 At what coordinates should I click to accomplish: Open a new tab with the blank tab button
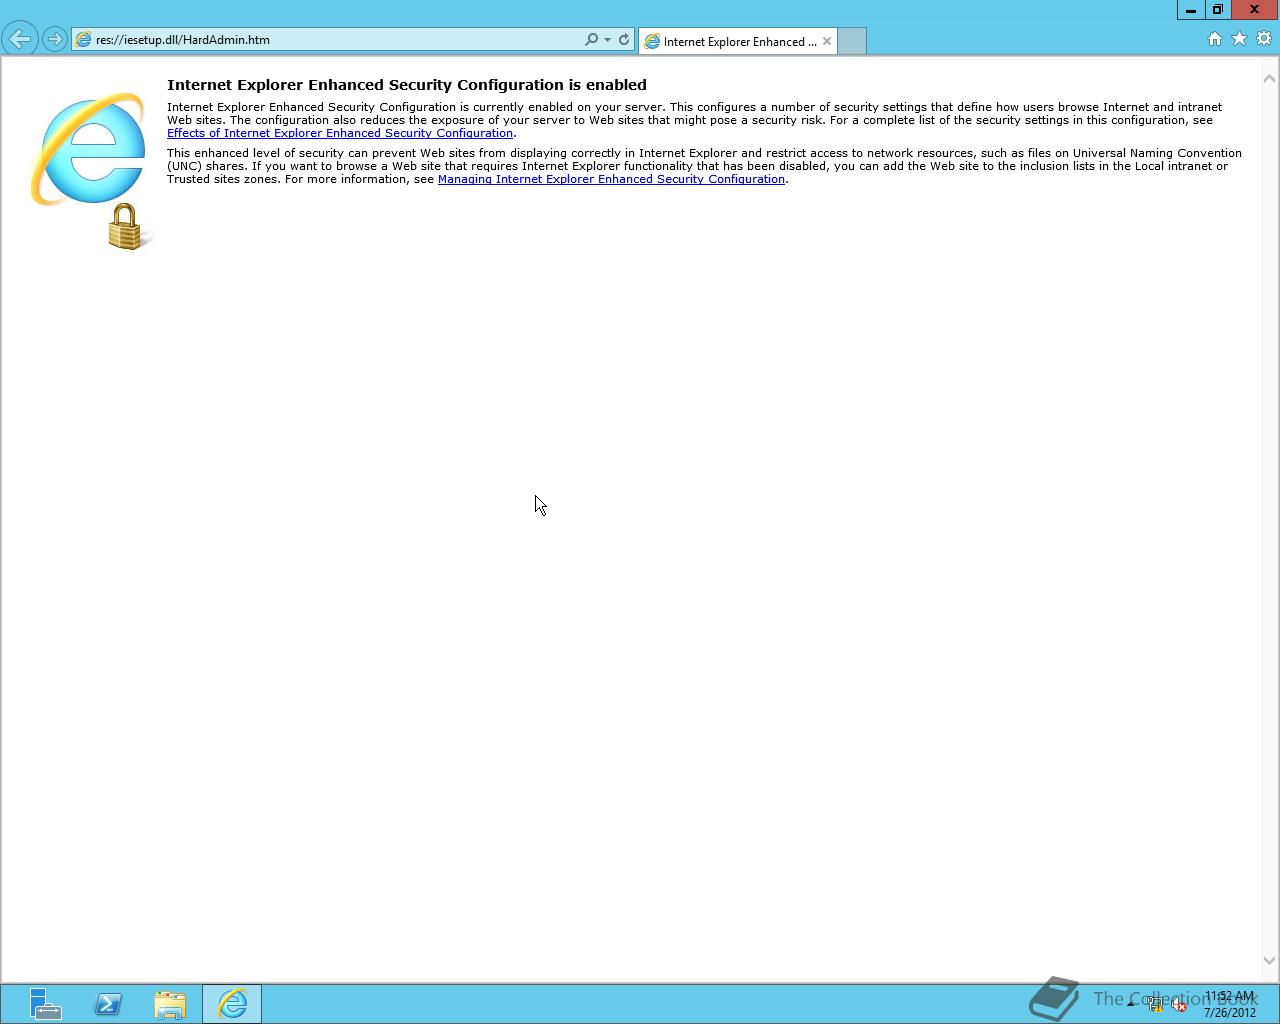click(x=851, y=41)
